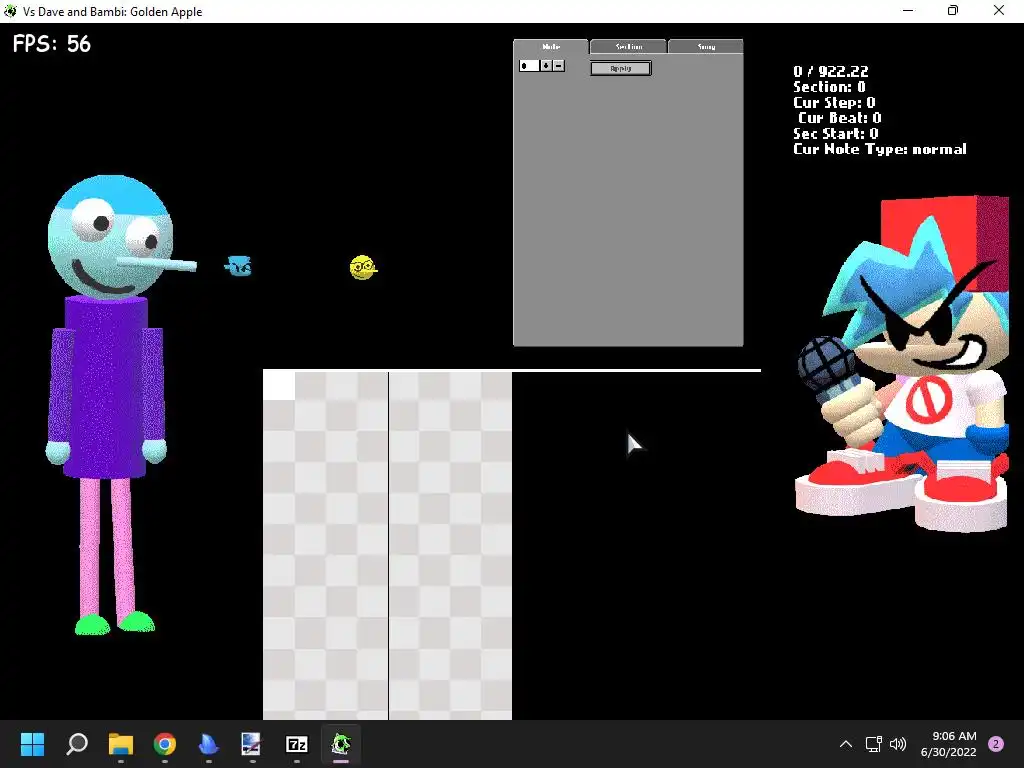Open taskbar Search magnifier
Image resolution: width=1024 pixels, height=768 pixels.
77,744
